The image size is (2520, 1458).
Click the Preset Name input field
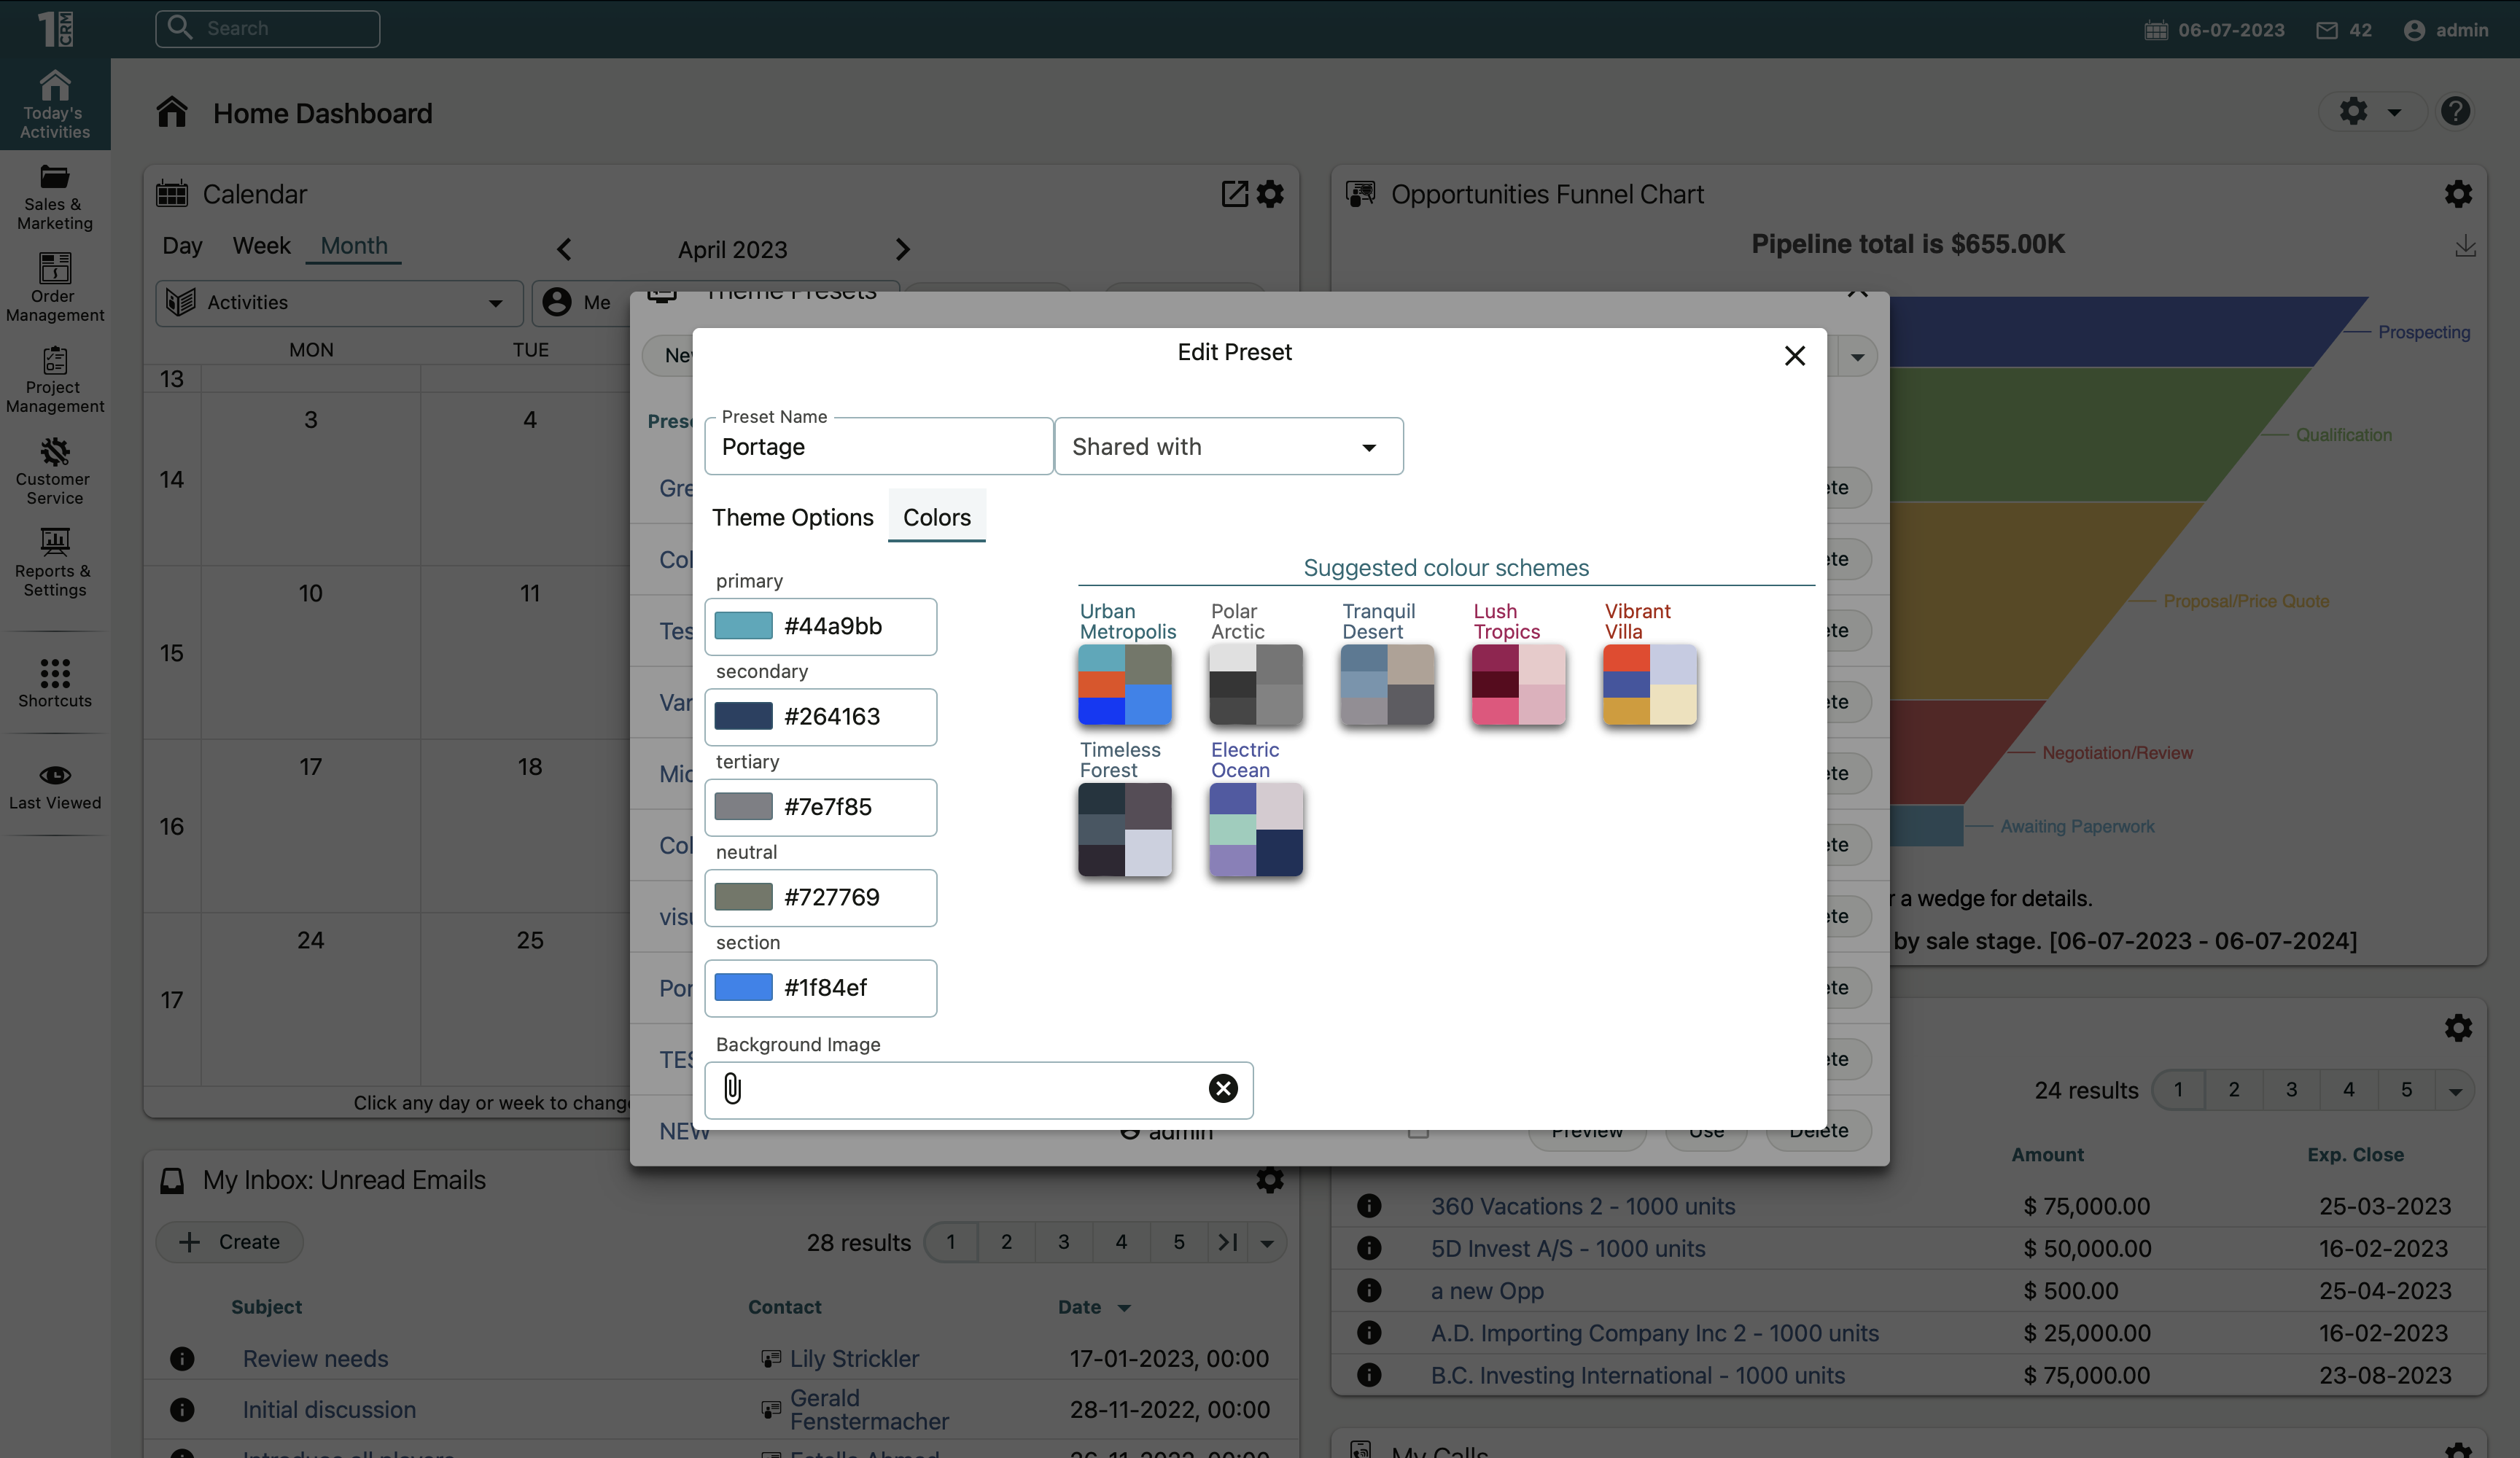[x=878, y=447]
